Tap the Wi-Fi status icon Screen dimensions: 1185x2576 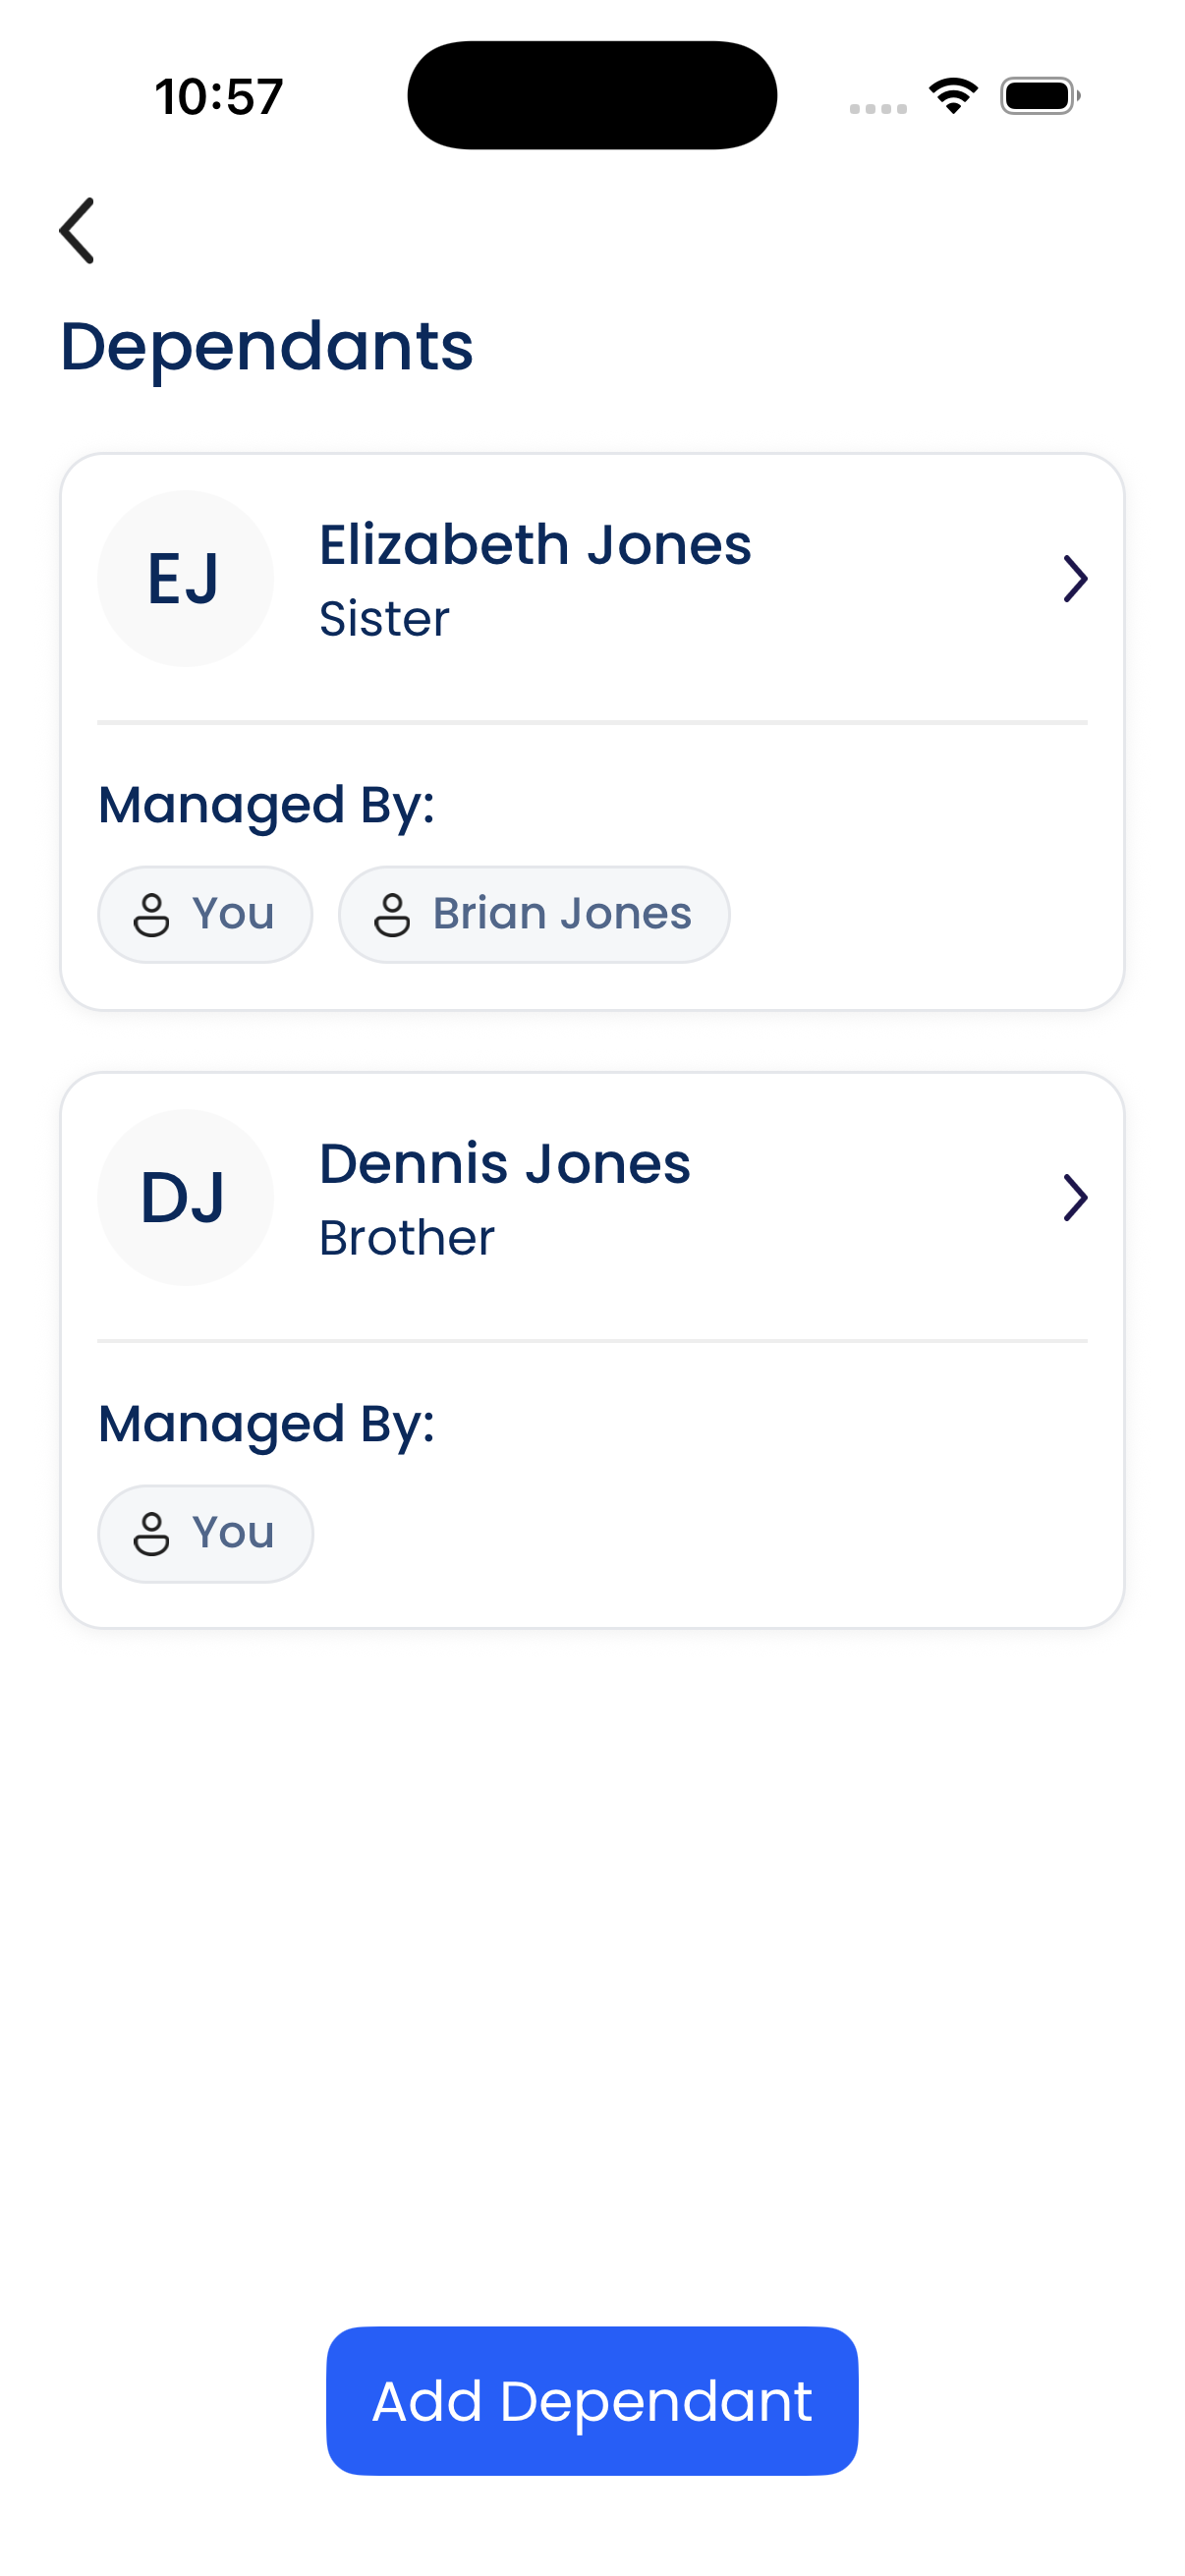[953, 96]
